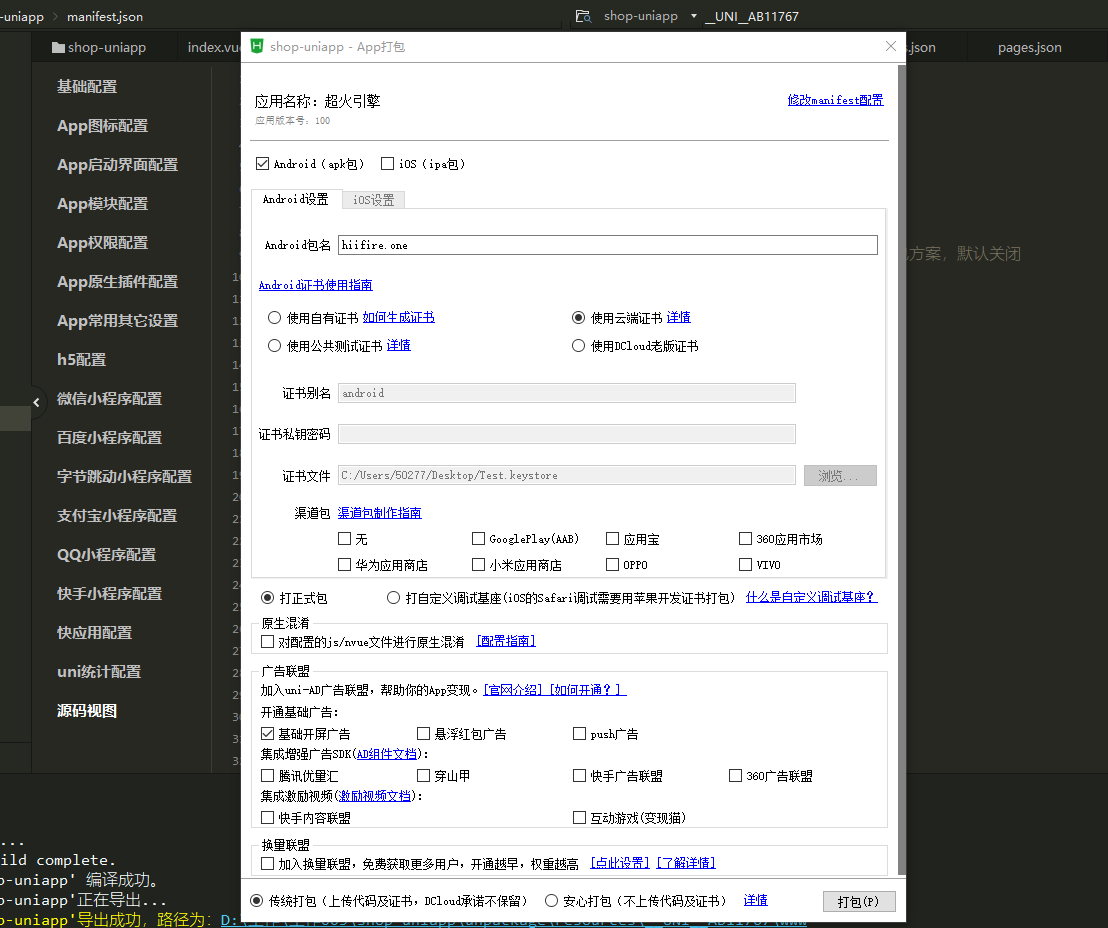The width and height of the screenshot is (1108, 928).
Task: Enable 腾讯优量汇 checkbox
Action: [x=268, y=775]
